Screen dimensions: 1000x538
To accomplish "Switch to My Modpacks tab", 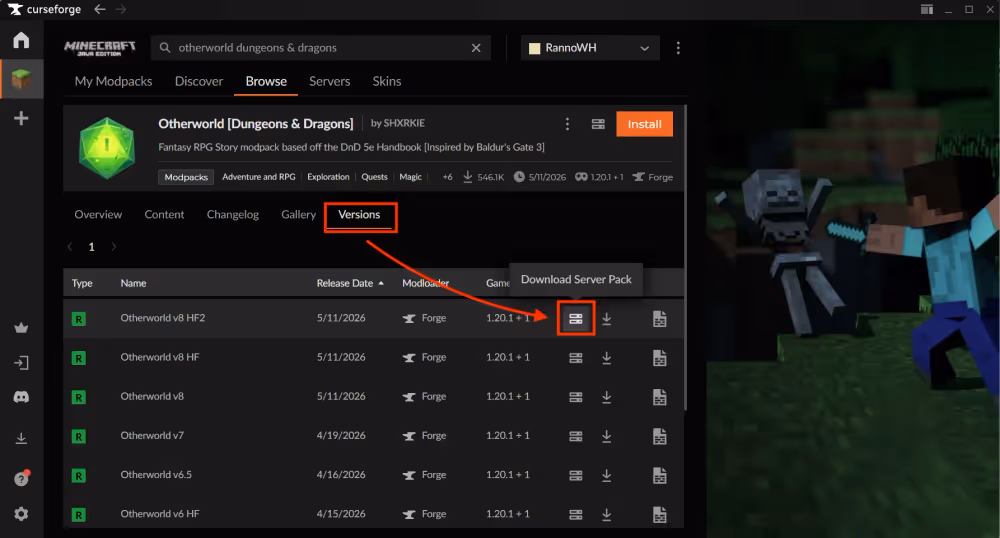I will pos(114,82).
